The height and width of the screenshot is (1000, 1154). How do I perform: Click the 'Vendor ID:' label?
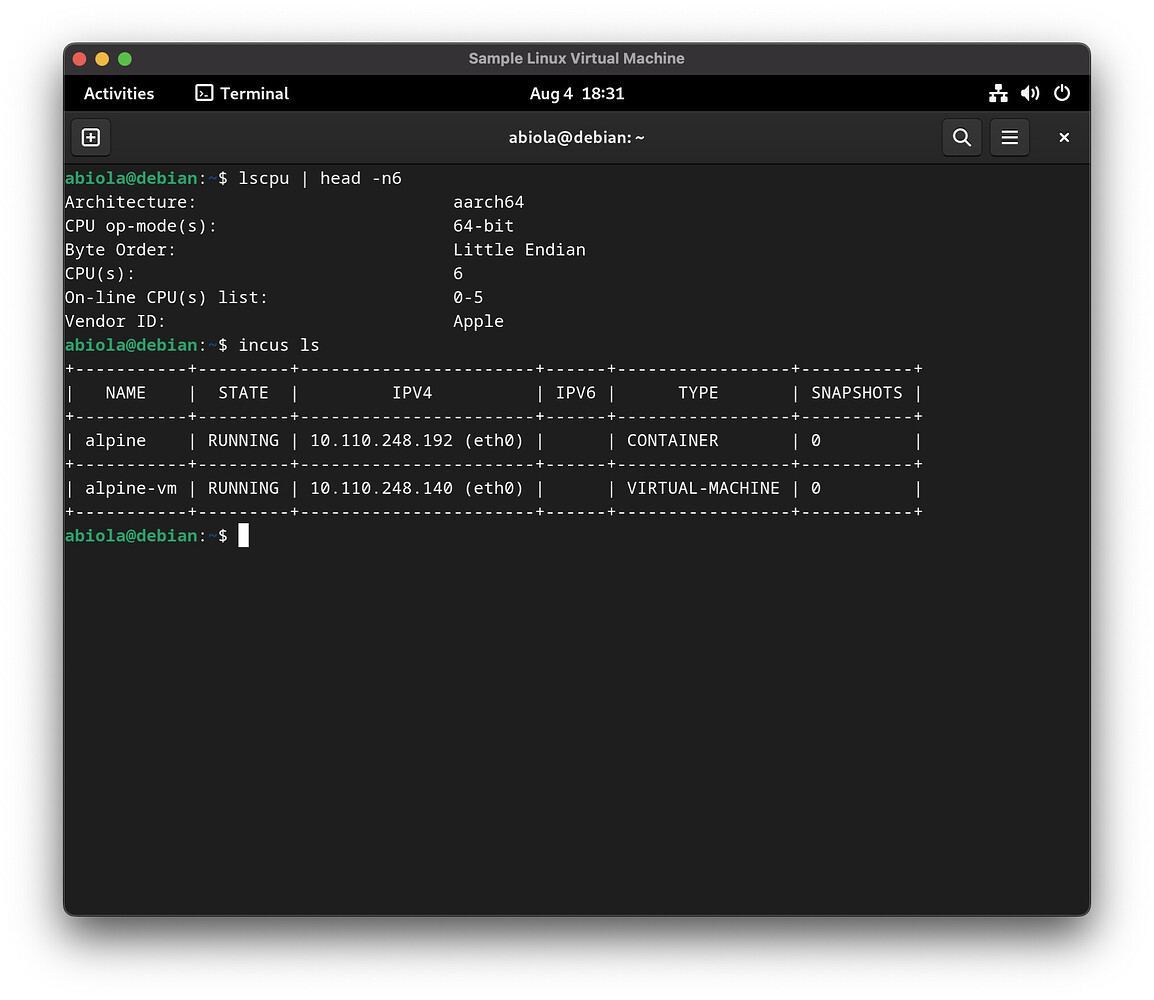(115, 322)
